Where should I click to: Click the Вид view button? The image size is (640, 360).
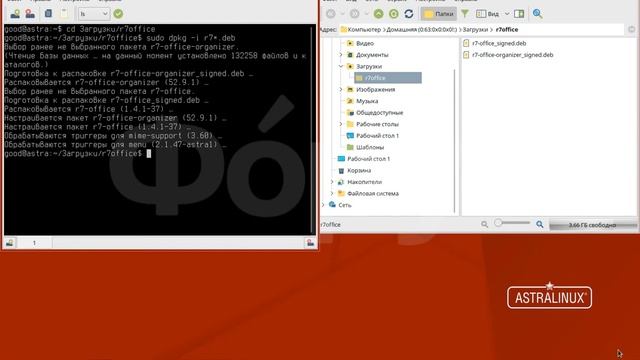(488, 14)
